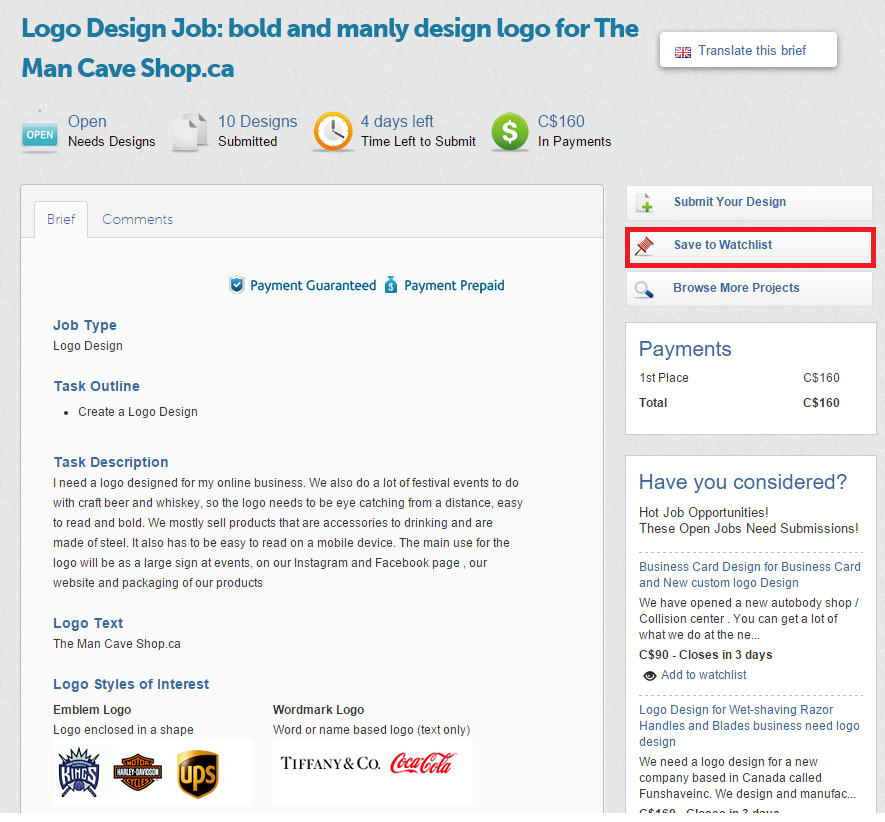Click the 'Payments' panel heading
The image size is (885, 822).
point(685,349)
